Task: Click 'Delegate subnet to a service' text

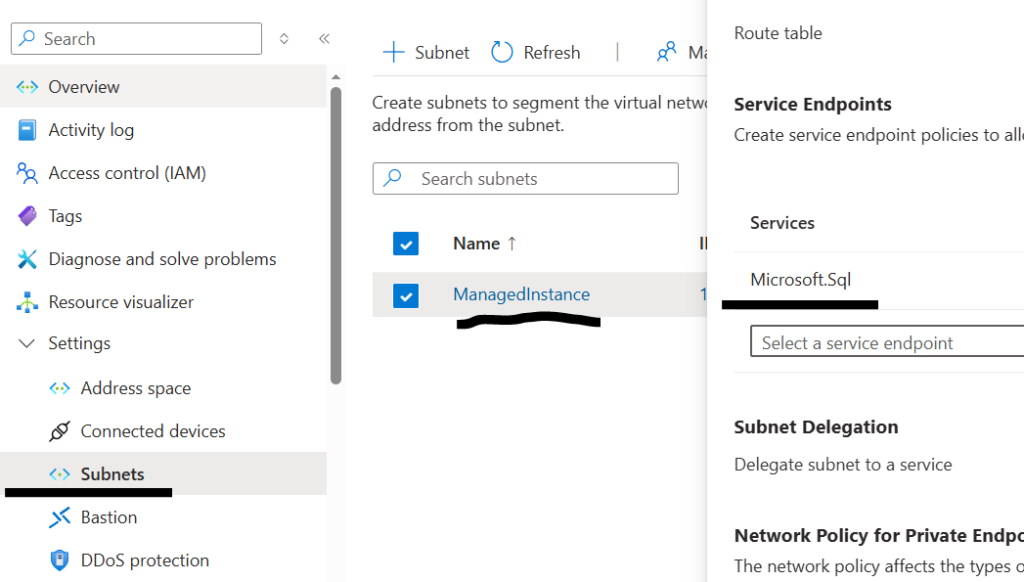Action: click(843, 464)
